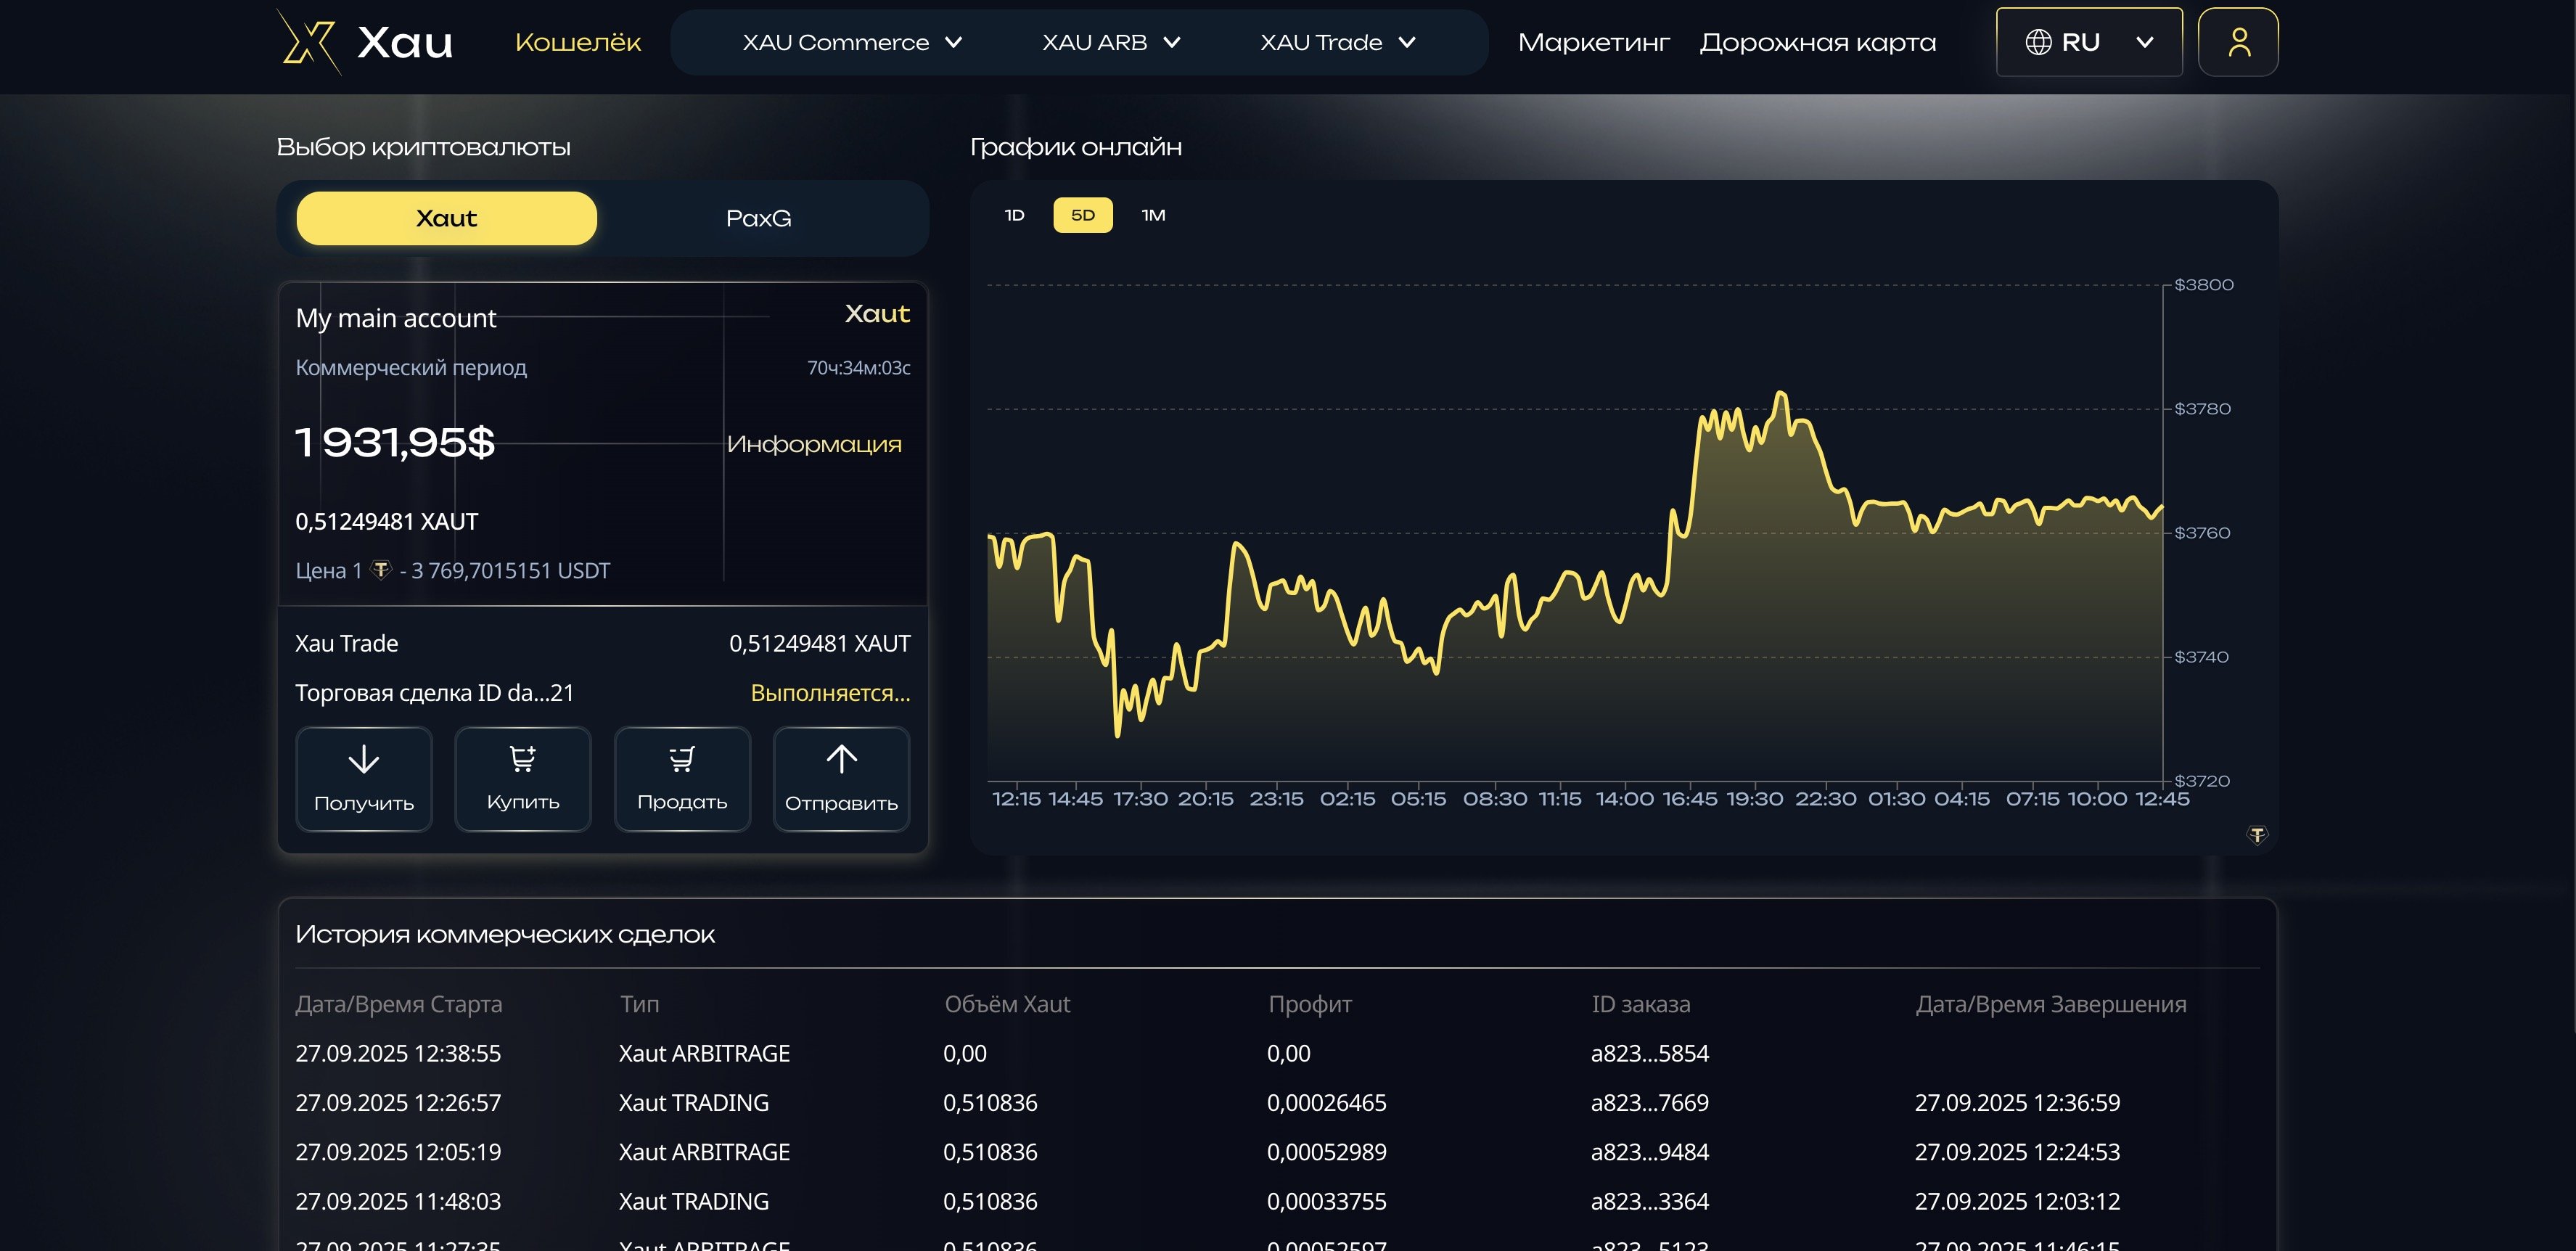Click Tether icon below the chart
2576x1251 pixels.
(x=2257, y=834)
